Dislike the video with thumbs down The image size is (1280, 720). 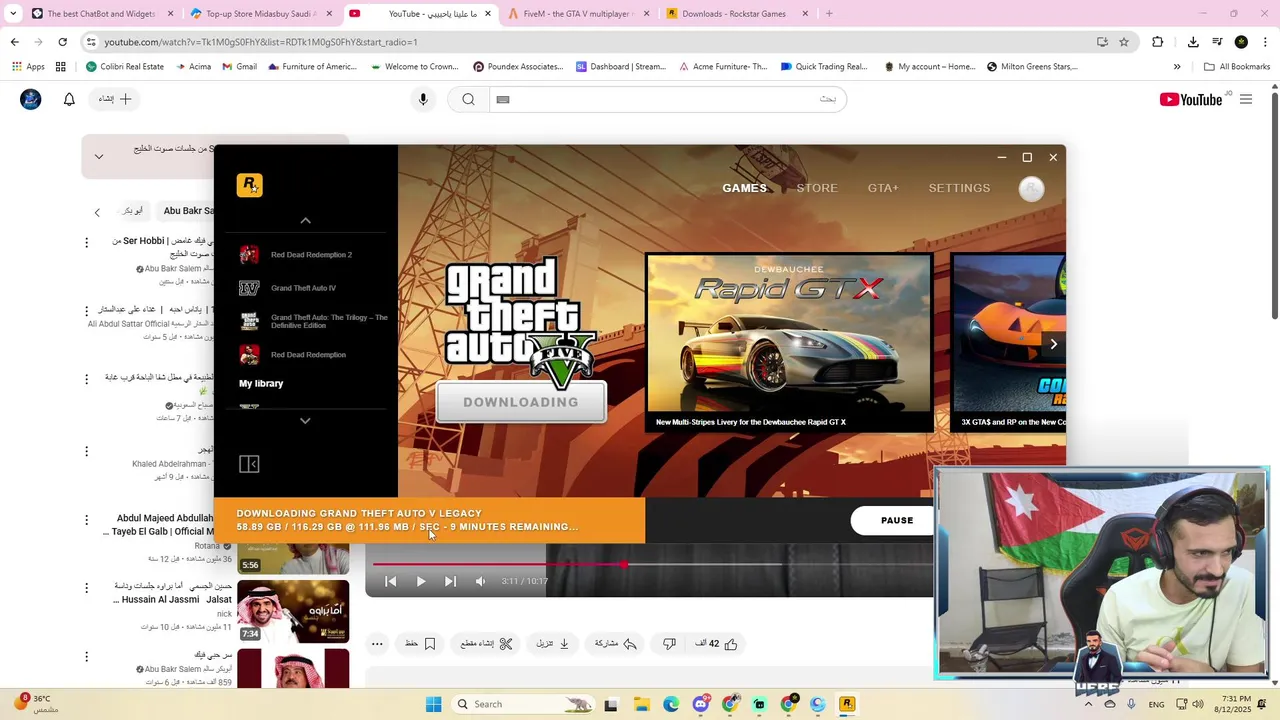point(669,644)
